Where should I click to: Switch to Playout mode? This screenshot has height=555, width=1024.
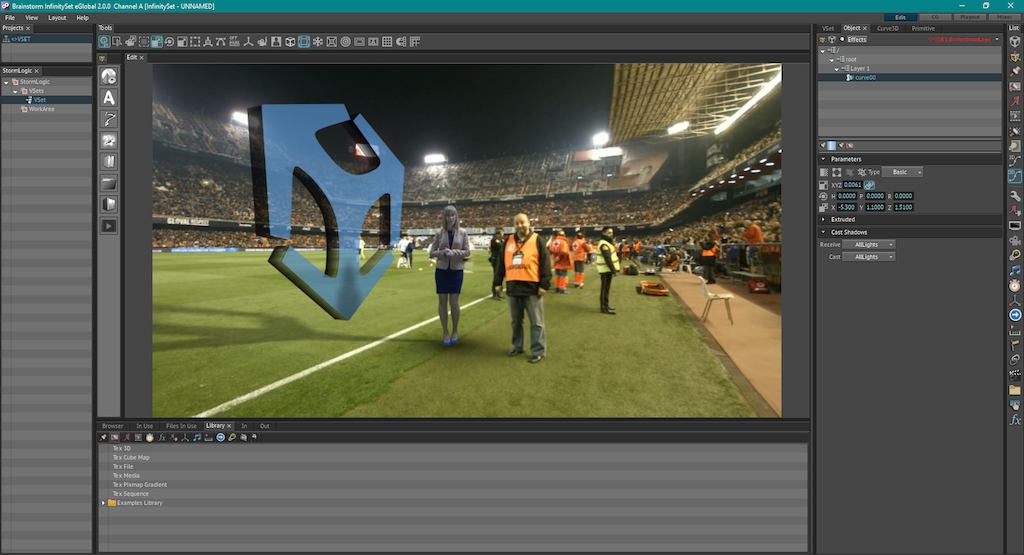click(967, 17)
